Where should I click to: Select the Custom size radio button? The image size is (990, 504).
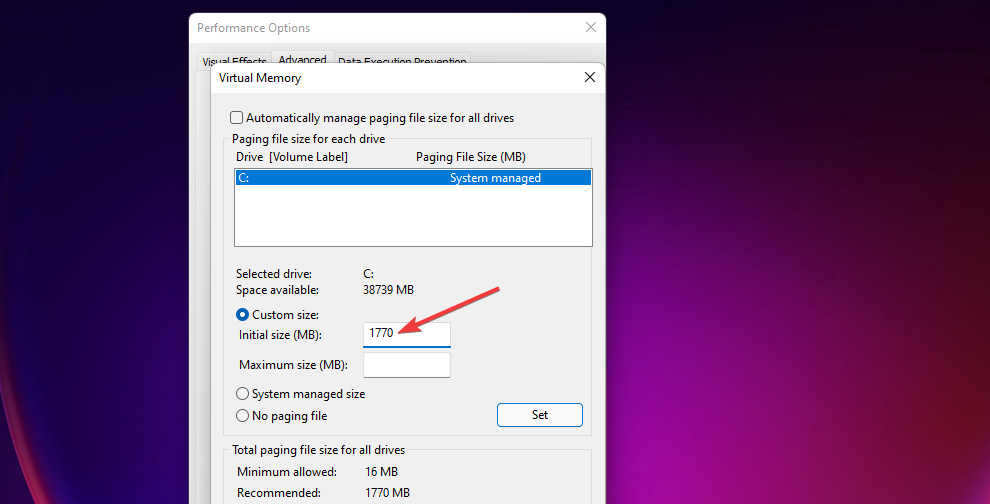[x=242, y=315]
